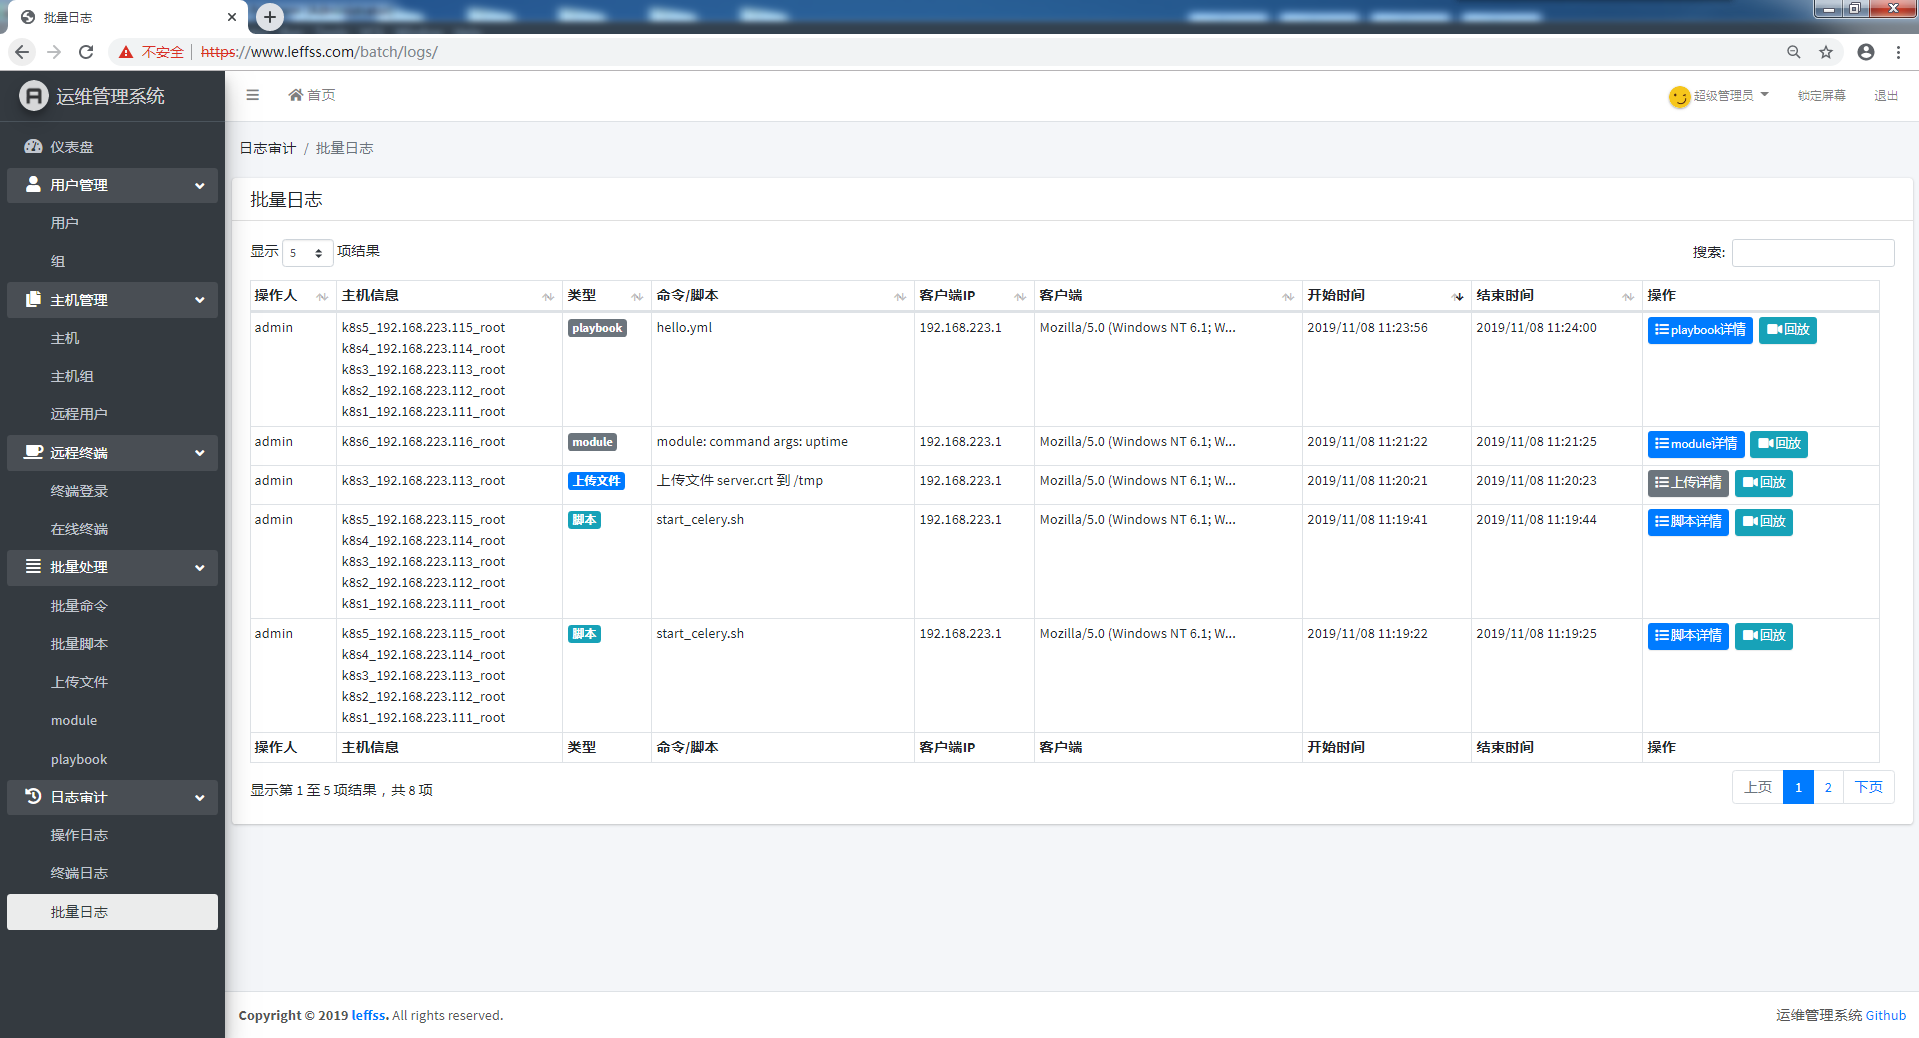Click the not-secure warning icon
The width and height of the screenshot is (1919, 1038).
(x=126, y=52)
